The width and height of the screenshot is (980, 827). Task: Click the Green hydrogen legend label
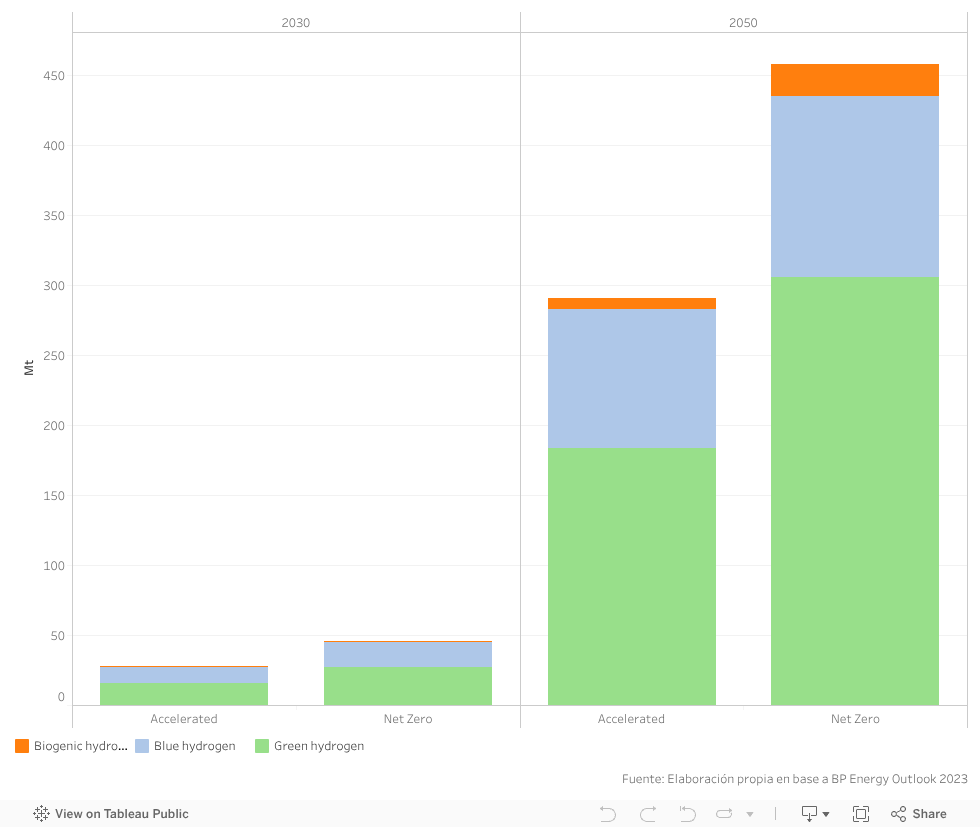point(319,746)
